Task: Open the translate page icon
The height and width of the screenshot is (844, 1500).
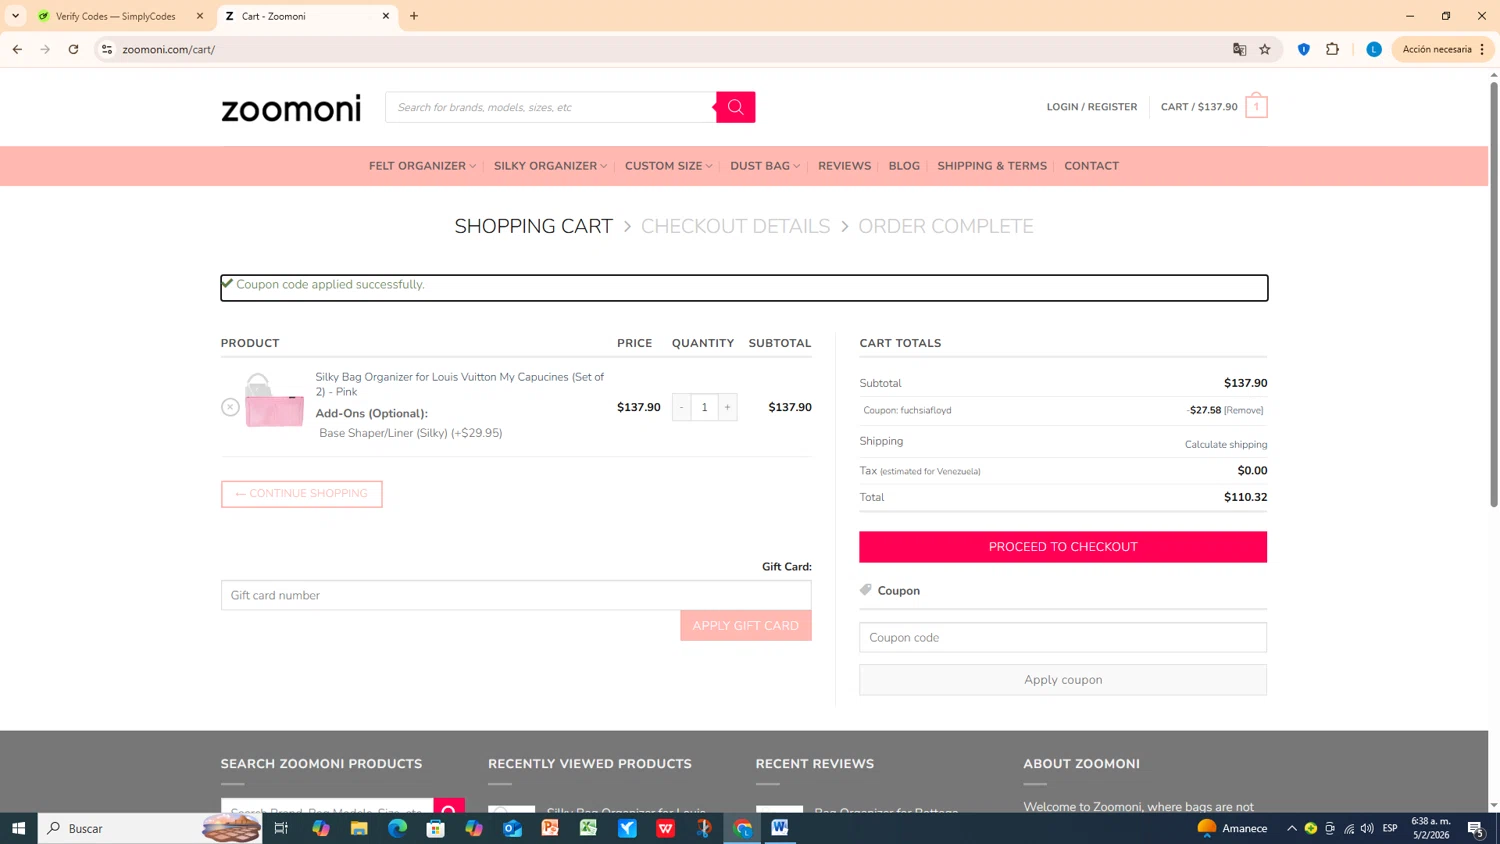Action: click(x=1239, y=49)
